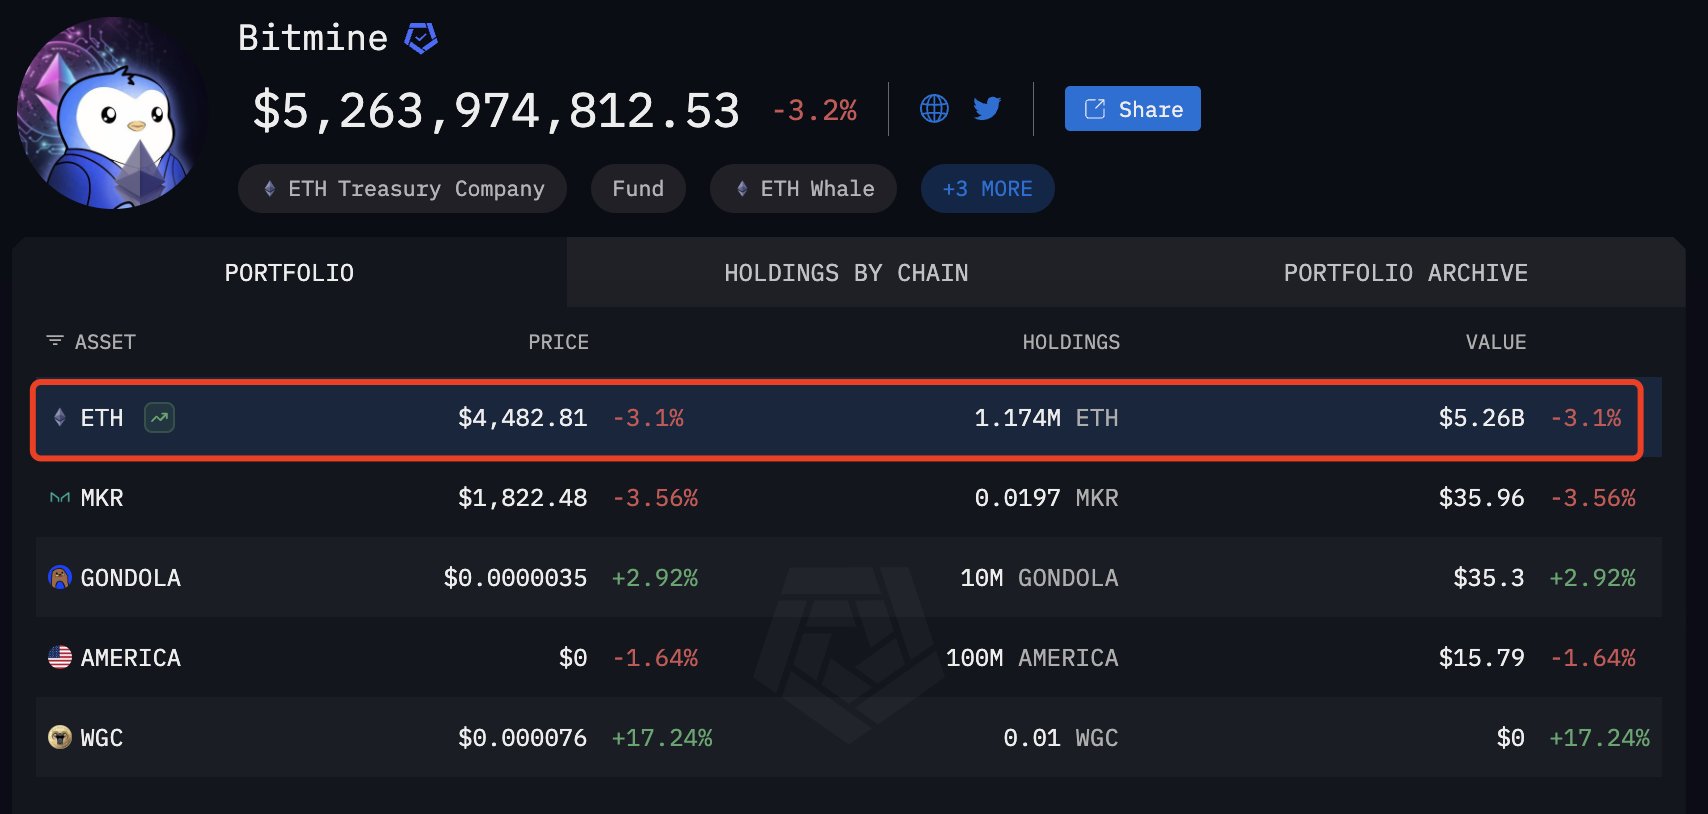Screen dimensions: 1708x814
Task: Click the AMERICA flag token icon
Action: [x=60, y=657]
